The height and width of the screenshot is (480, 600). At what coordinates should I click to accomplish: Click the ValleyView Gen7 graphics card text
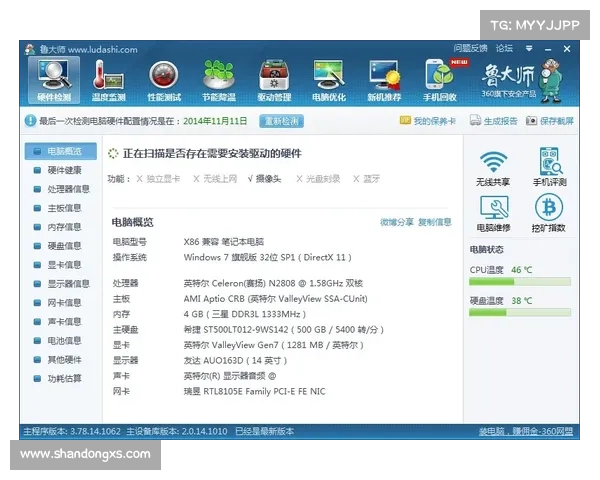274,345
